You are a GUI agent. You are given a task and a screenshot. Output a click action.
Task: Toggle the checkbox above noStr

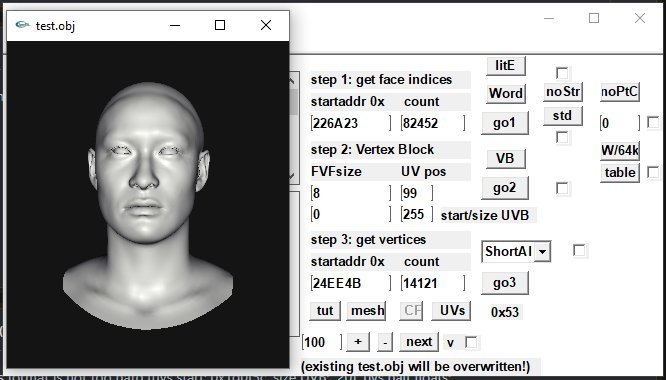[x=562, y=73]
